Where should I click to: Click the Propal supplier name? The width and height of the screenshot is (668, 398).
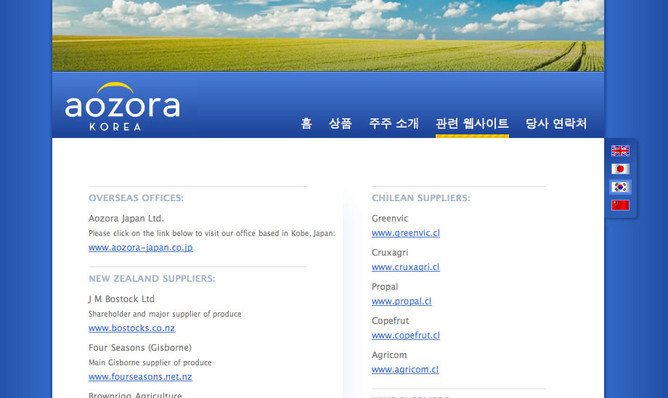click(x=385, y=287)
